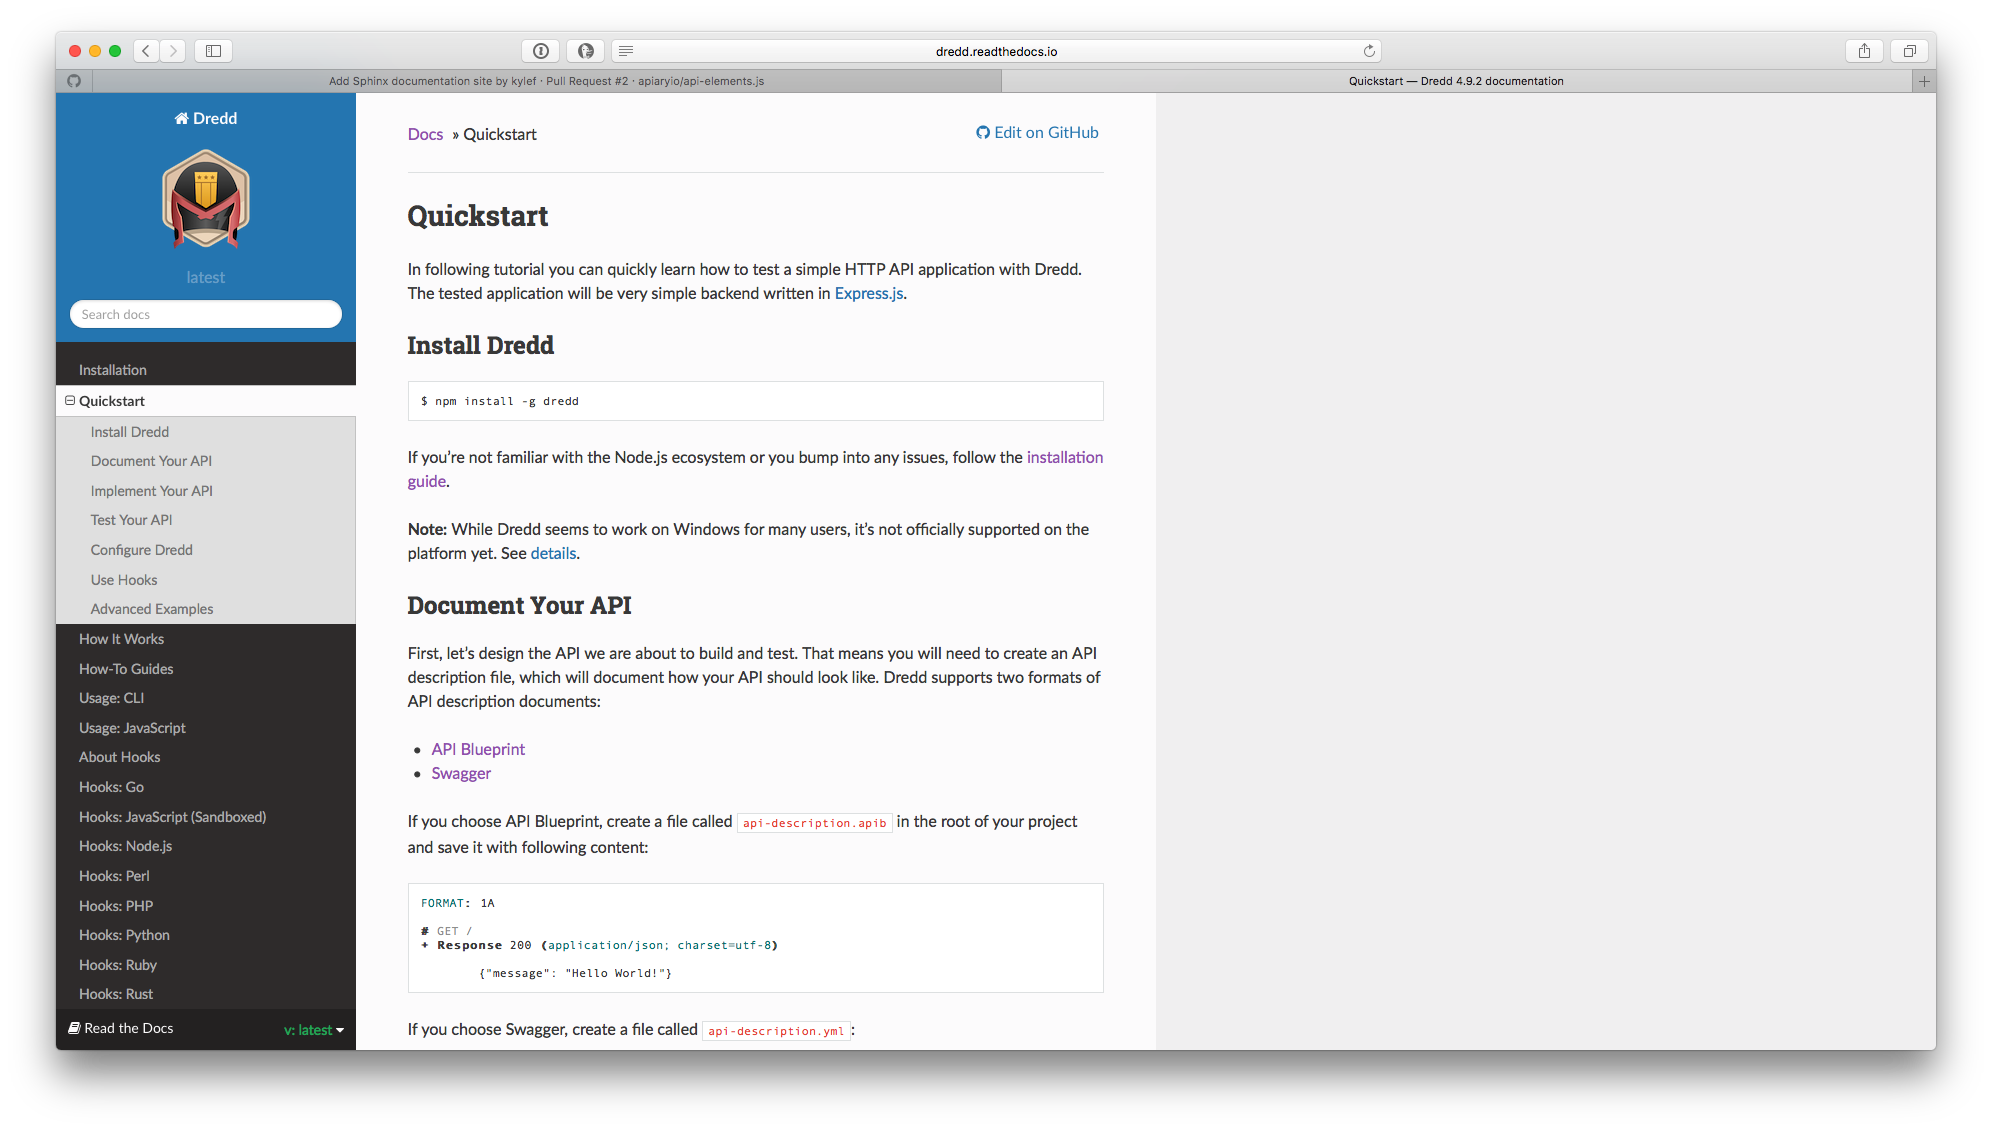Follow the Swagger link
1992x1130 pixels.
click(461, 773)
